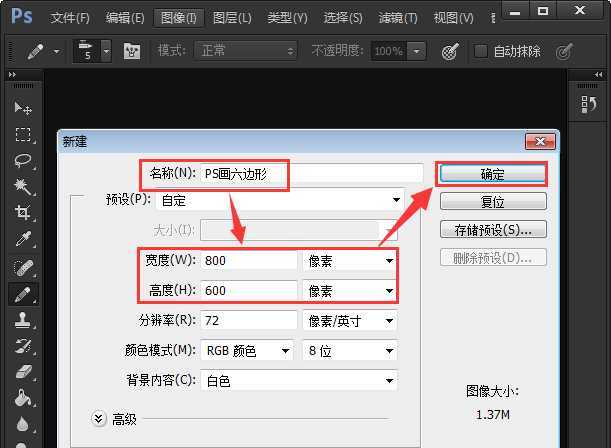Open the height unit 像素 dropdown
Viewport: 611px width, 448px height.
(350, 291)
